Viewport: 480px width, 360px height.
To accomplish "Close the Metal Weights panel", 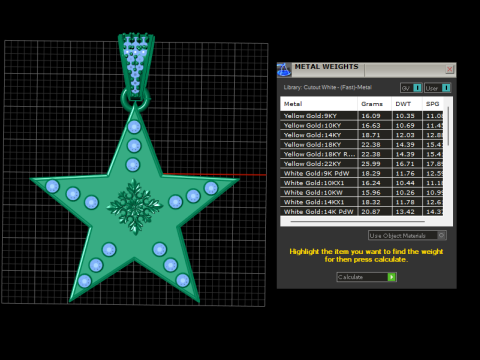I will click(450, 69).
